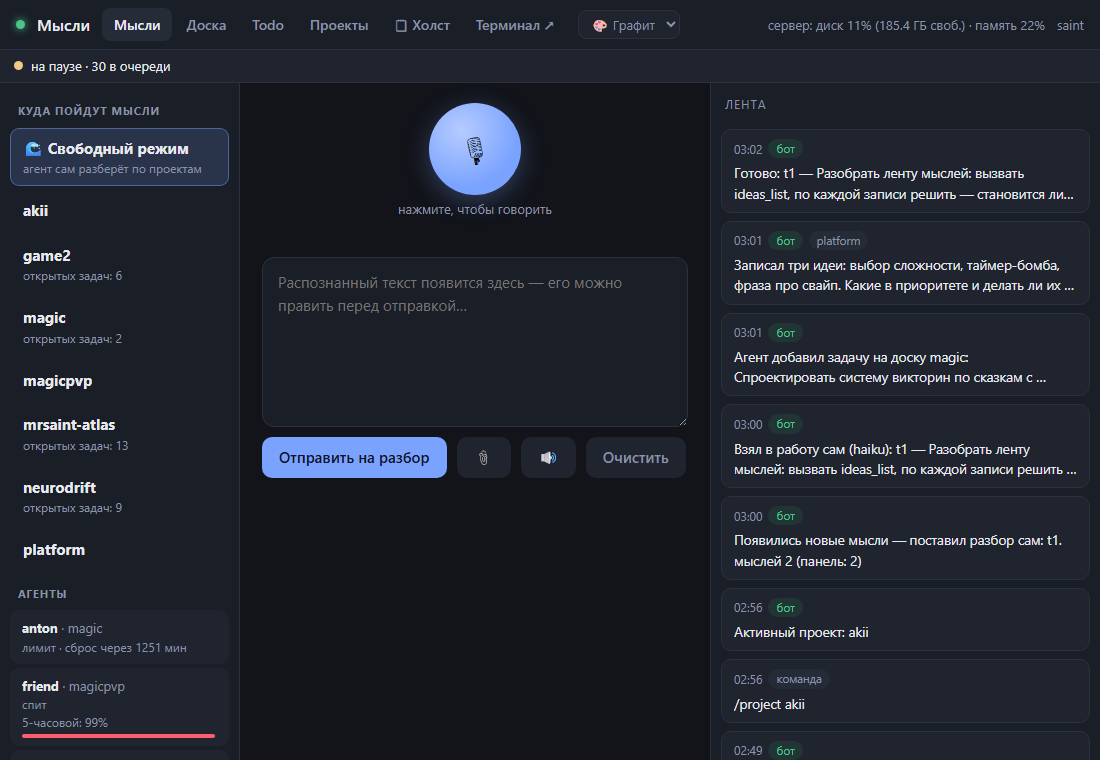
Task: Click the server disk and memory status text
Action: [906, 25]
